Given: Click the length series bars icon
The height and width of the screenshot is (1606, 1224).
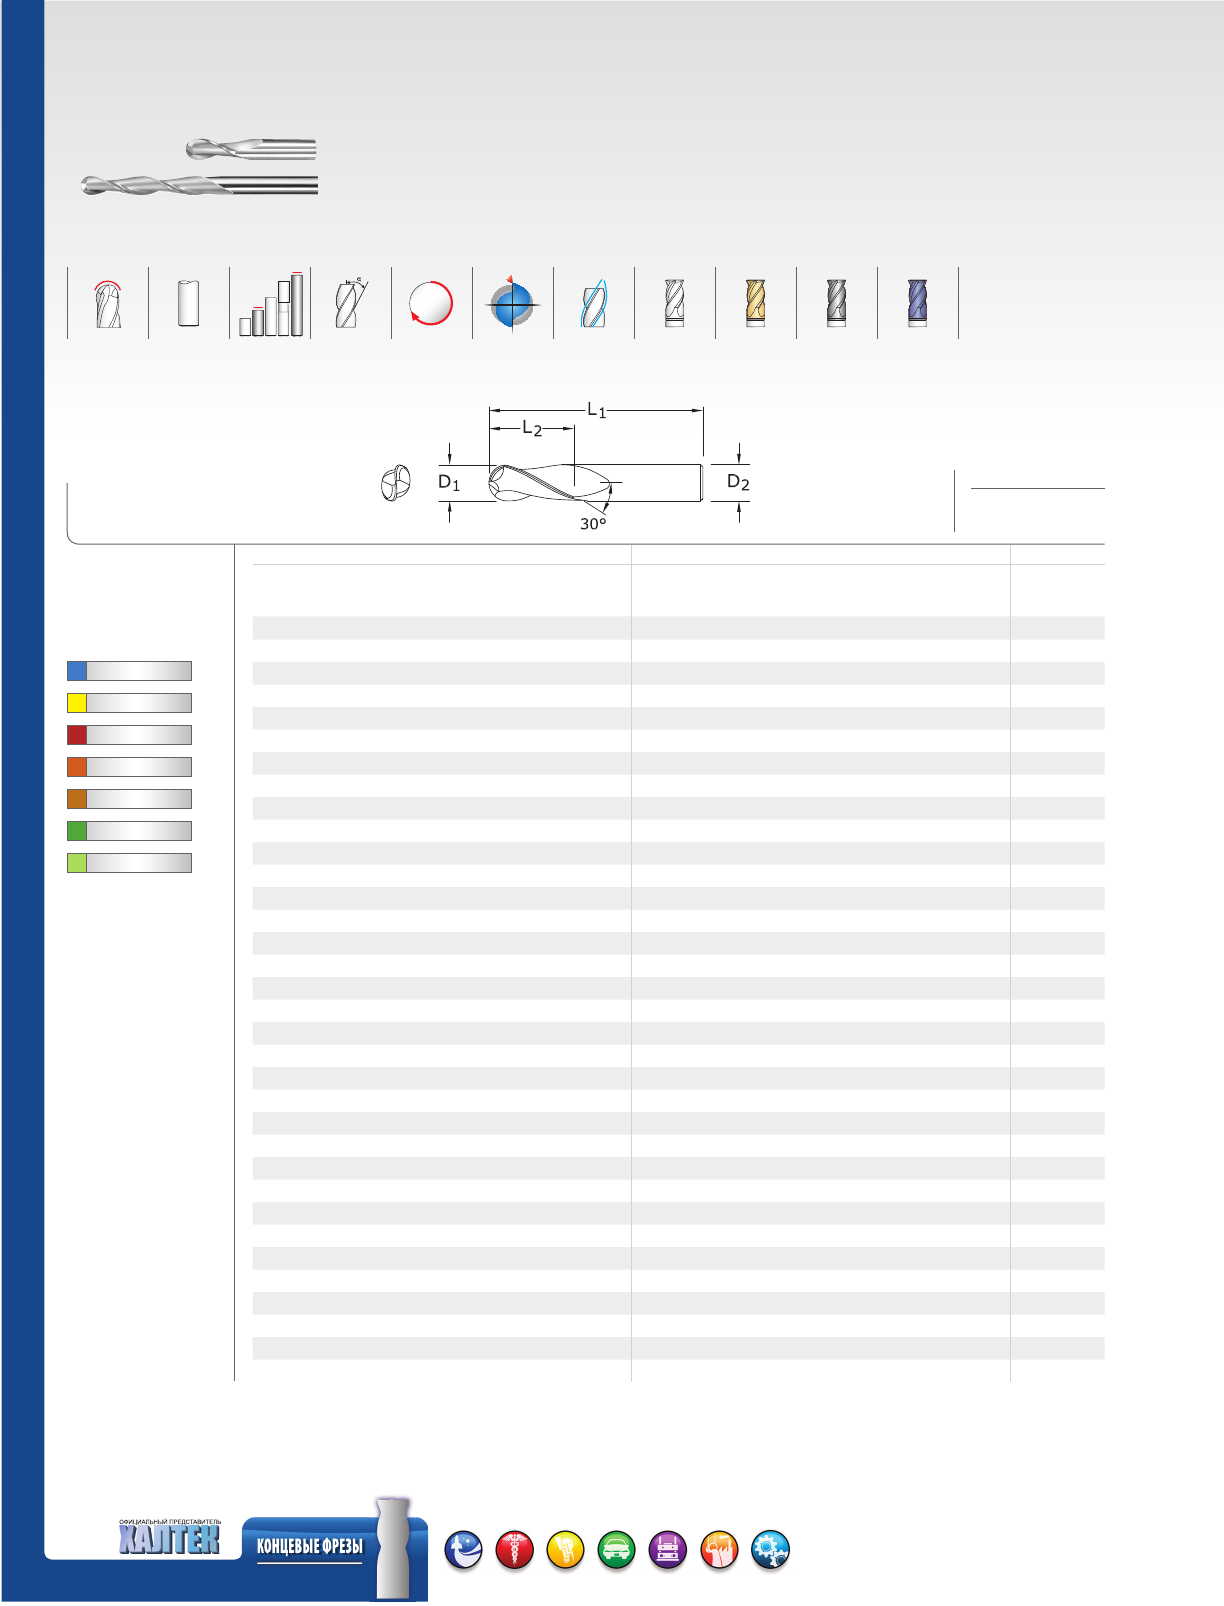Looking at the screenshot, I should pyautogui.click(x=270, y=303).
